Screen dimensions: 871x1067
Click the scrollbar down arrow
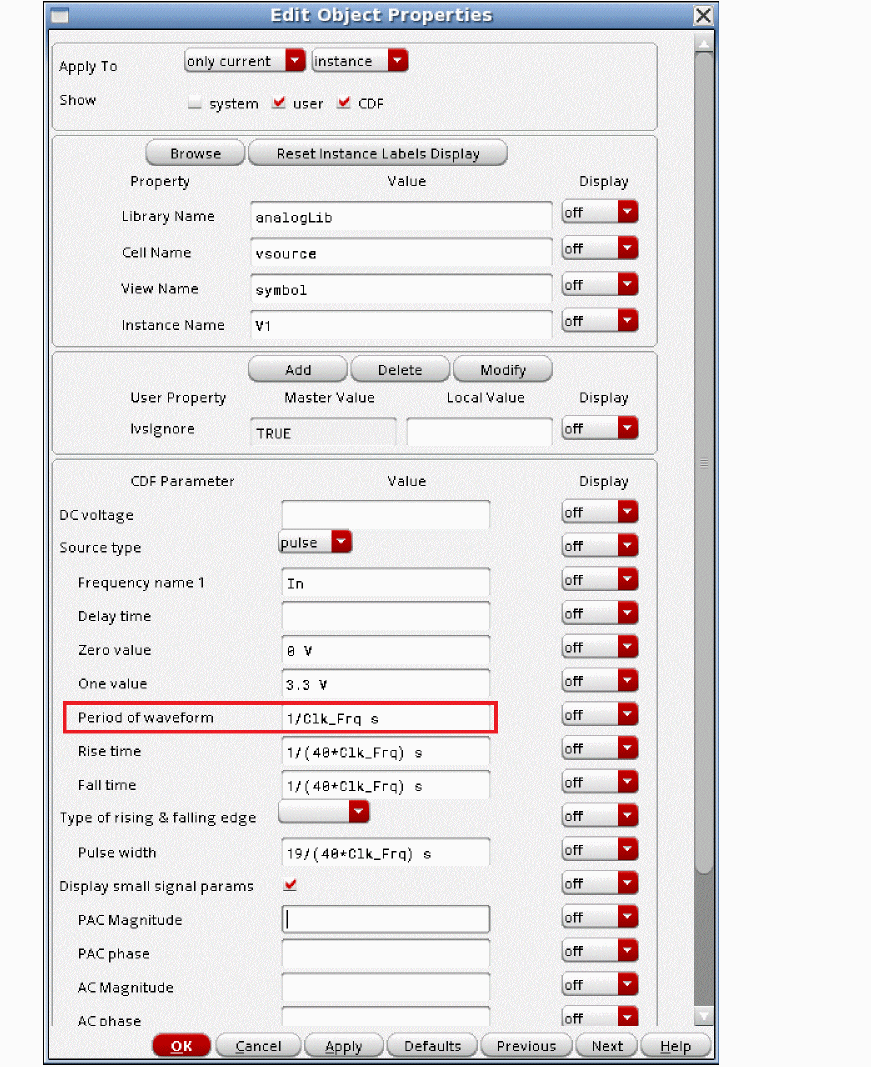point(704,1015)
